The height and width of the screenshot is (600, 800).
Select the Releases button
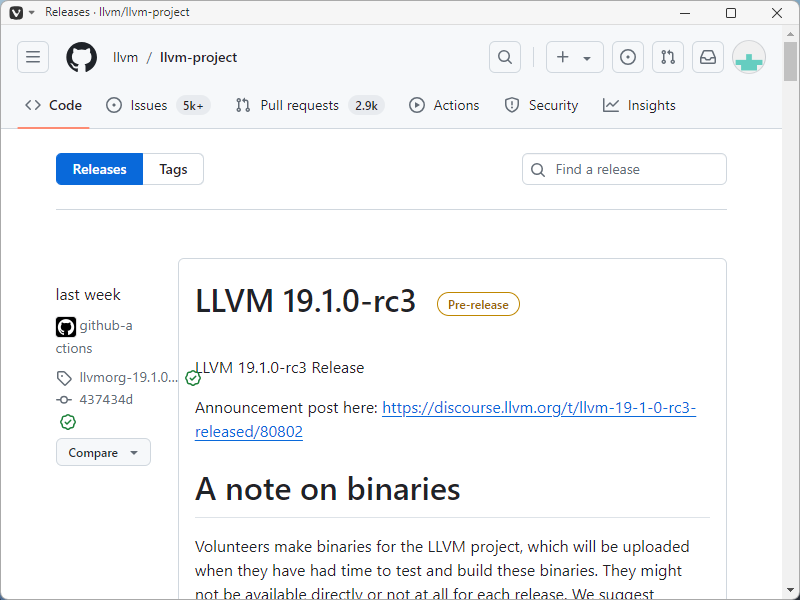[x=99, y=169]
